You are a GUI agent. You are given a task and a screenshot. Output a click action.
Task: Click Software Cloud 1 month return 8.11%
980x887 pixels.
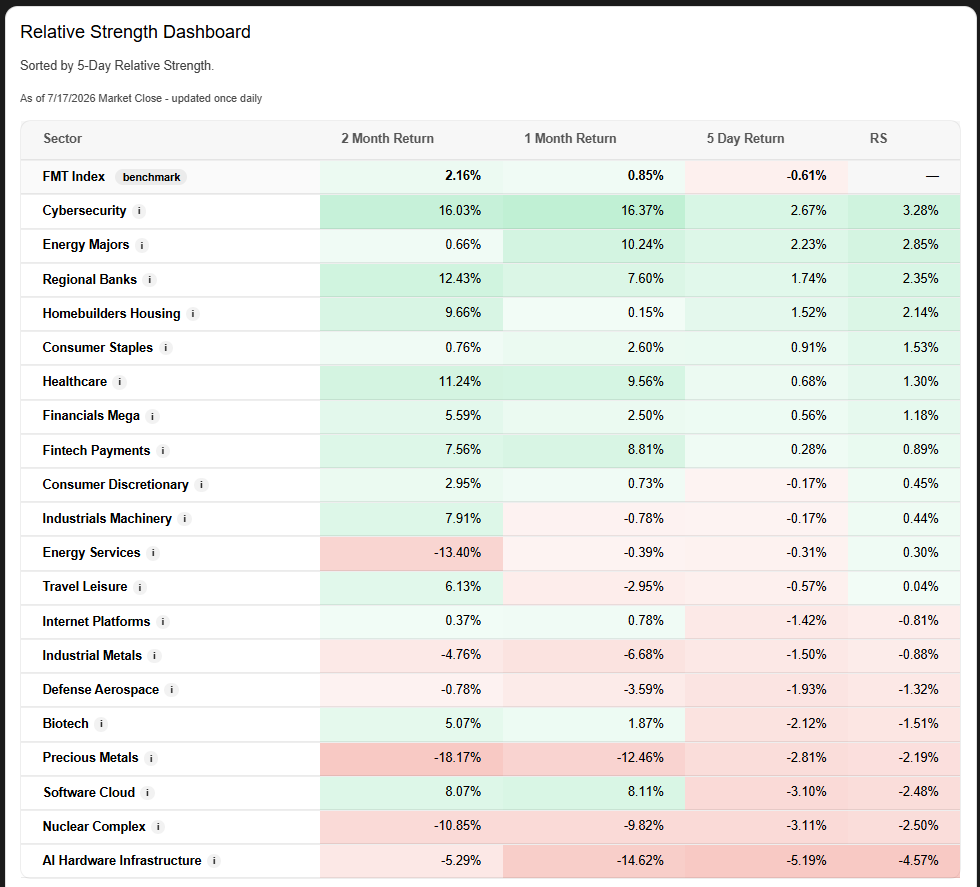tap(646, 792)
